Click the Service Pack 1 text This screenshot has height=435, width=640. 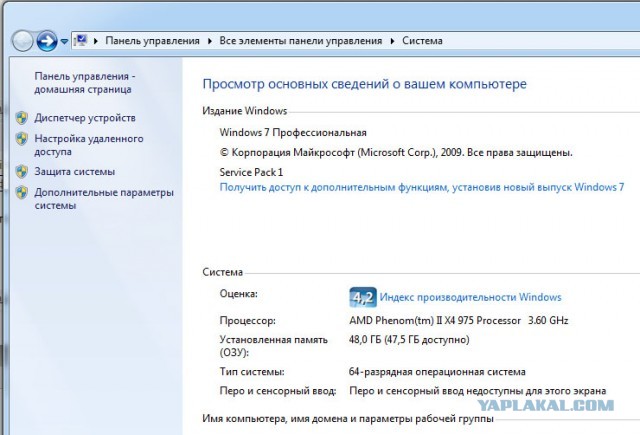pyautogui.click(x=251, y=172)
